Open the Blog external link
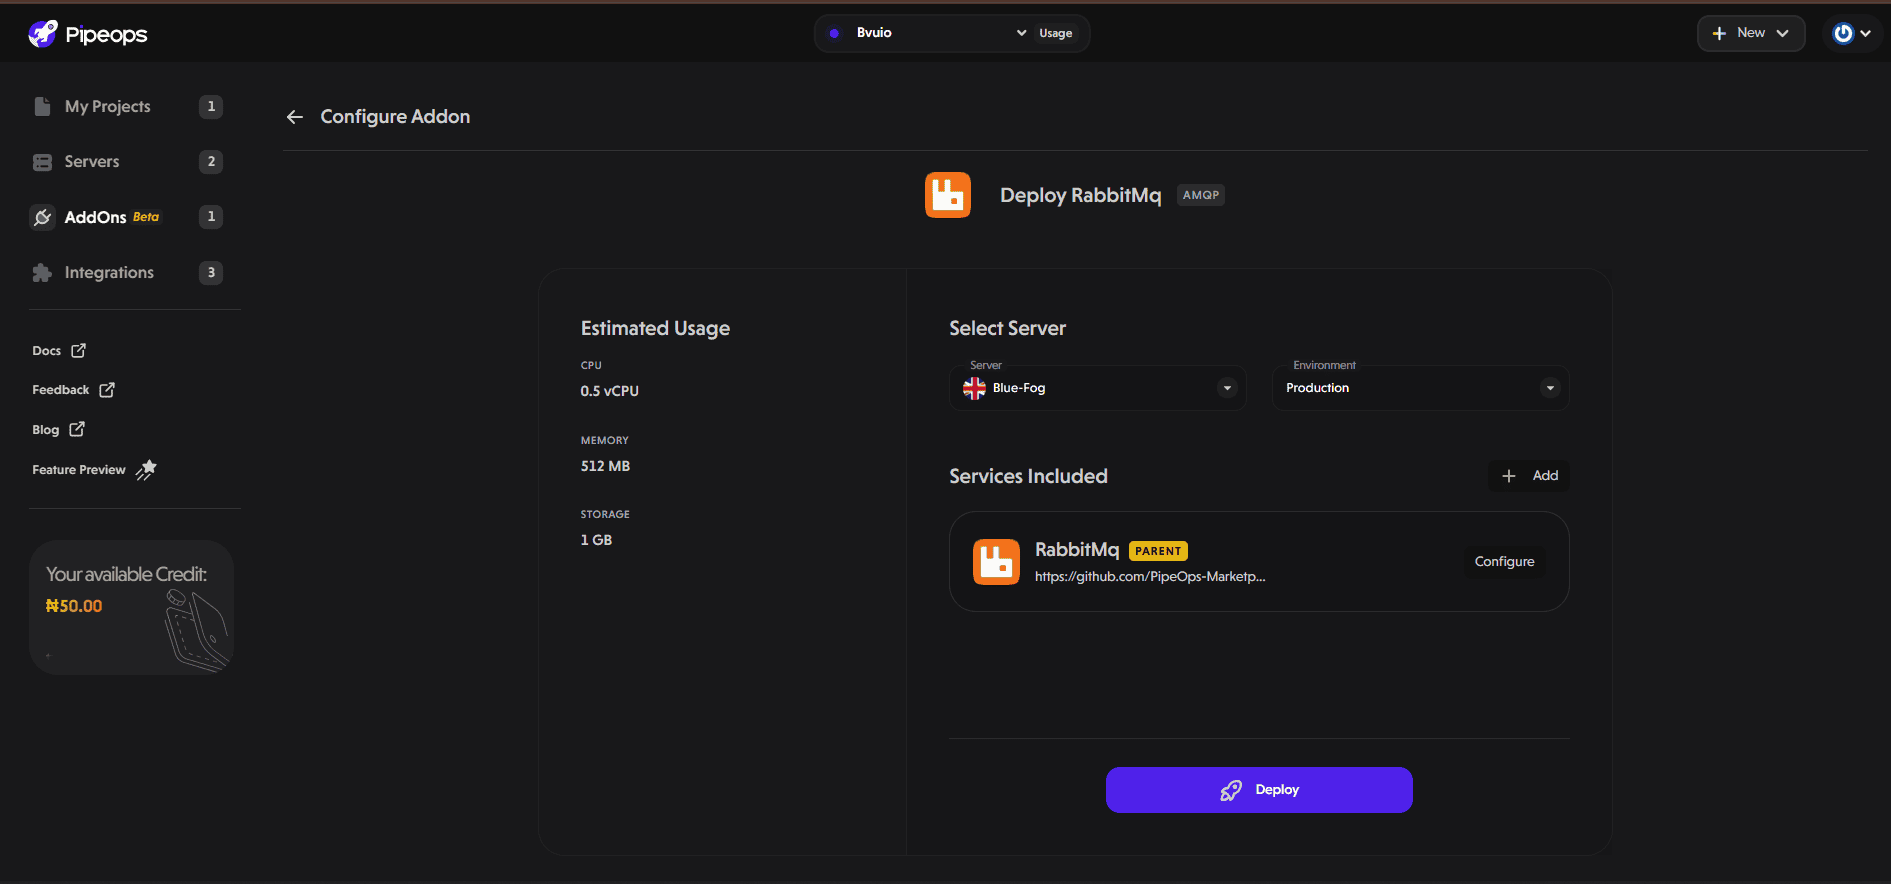Viewport: 1891px width, 884px height. (x=58, y=429)
